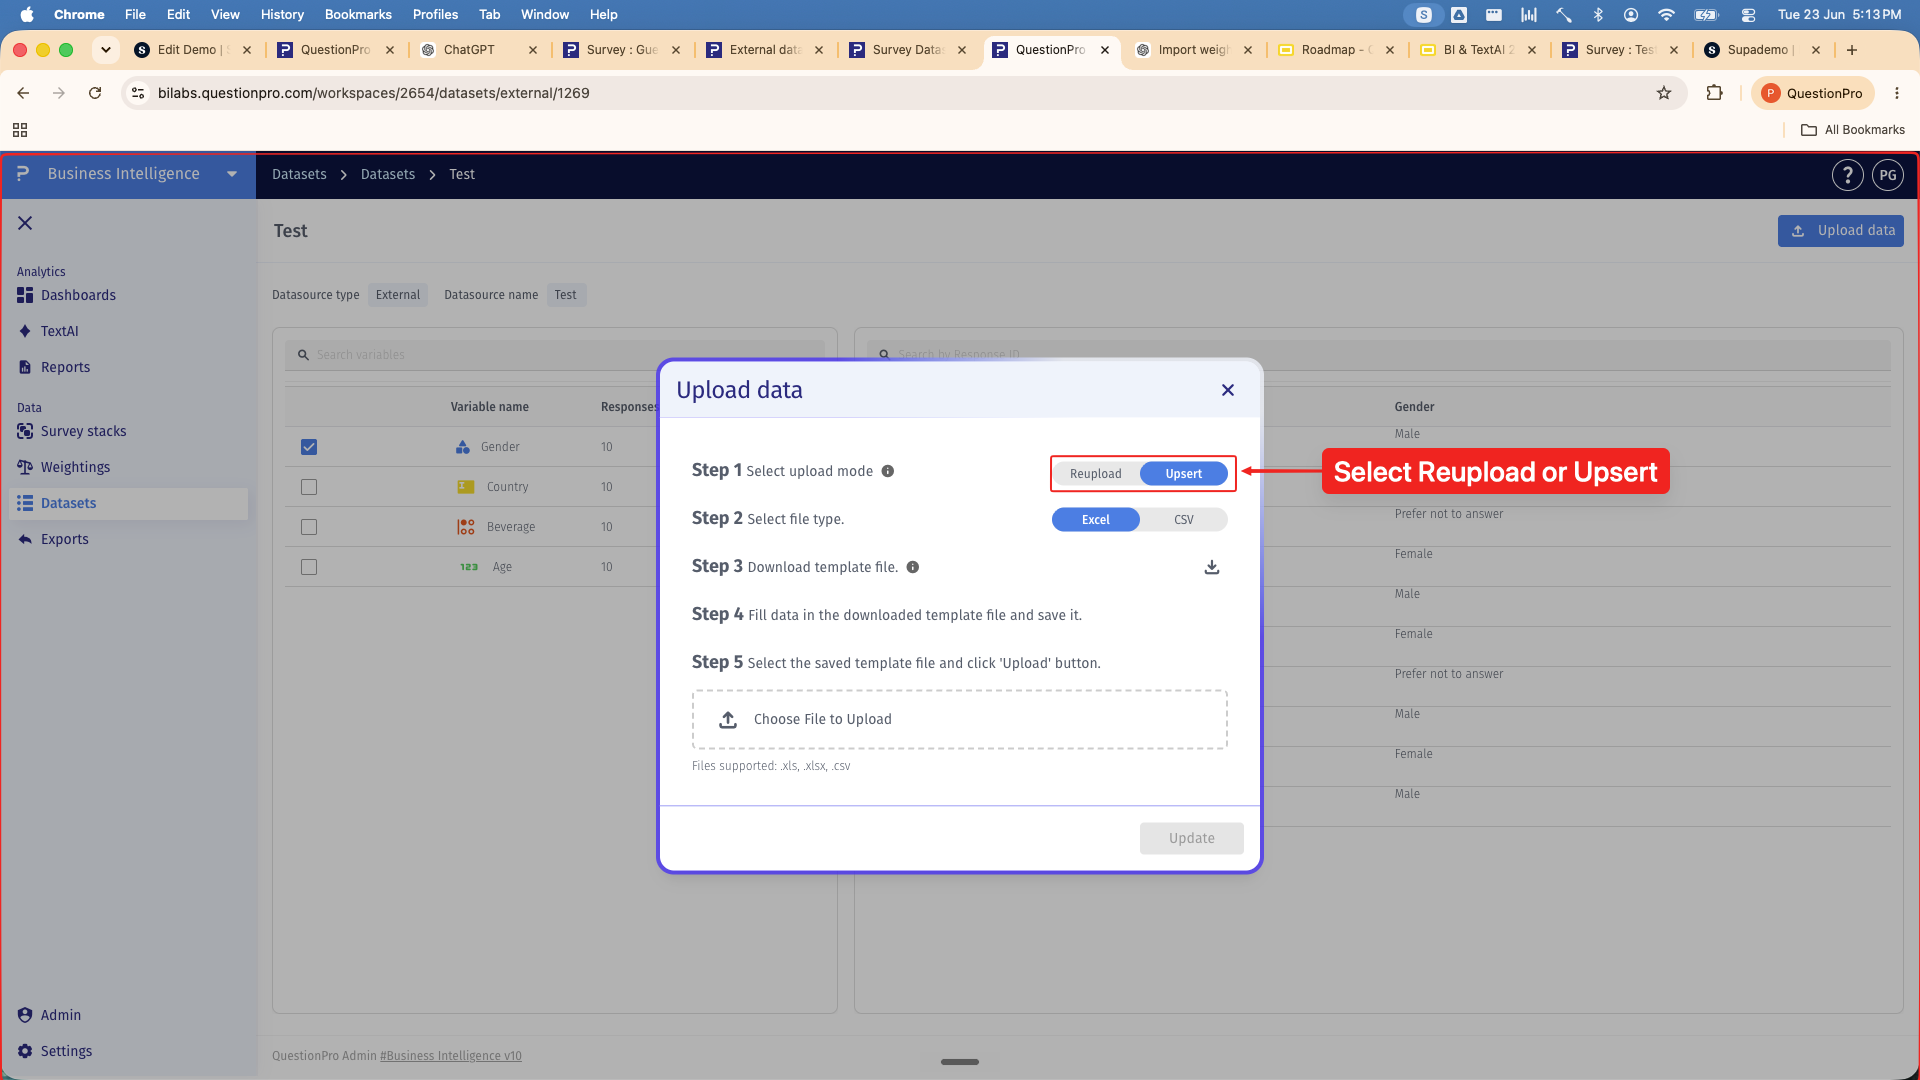Open the Apple menu
The image size is (1920, 1080).
point(27,14)
